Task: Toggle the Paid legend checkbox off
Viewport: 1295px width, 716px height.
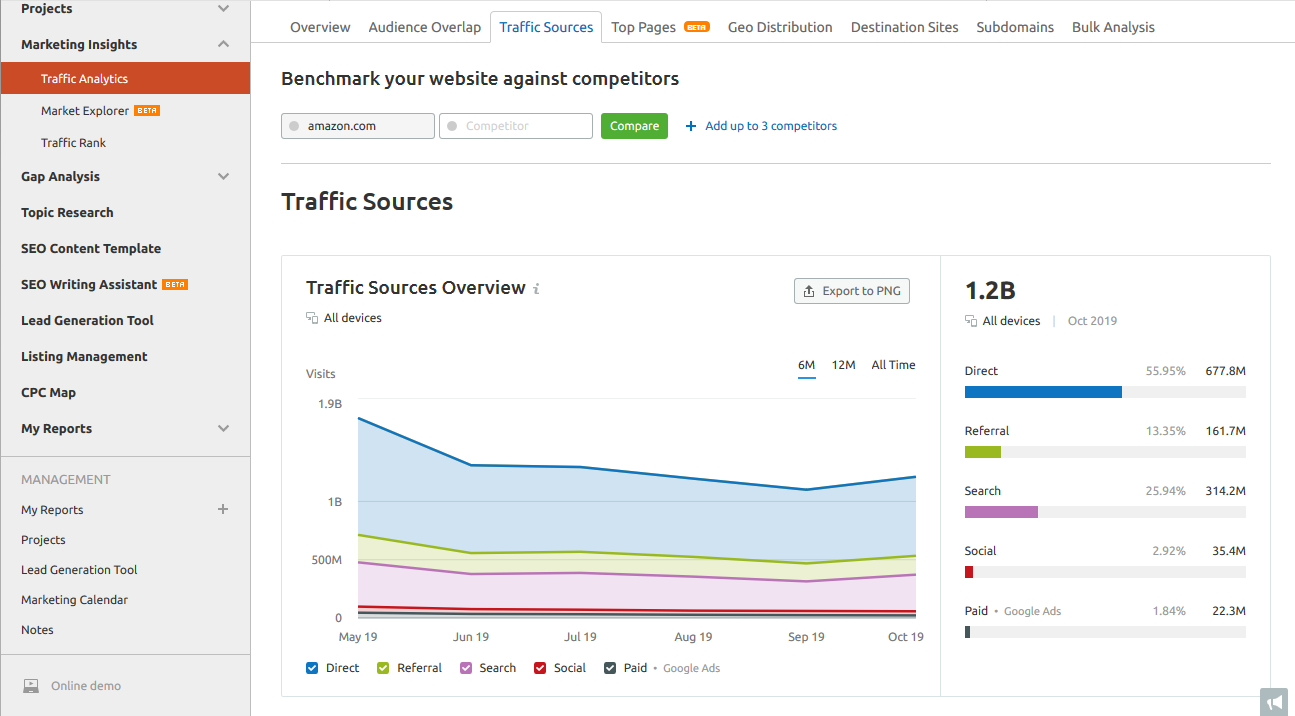Action: pos(608,667)
